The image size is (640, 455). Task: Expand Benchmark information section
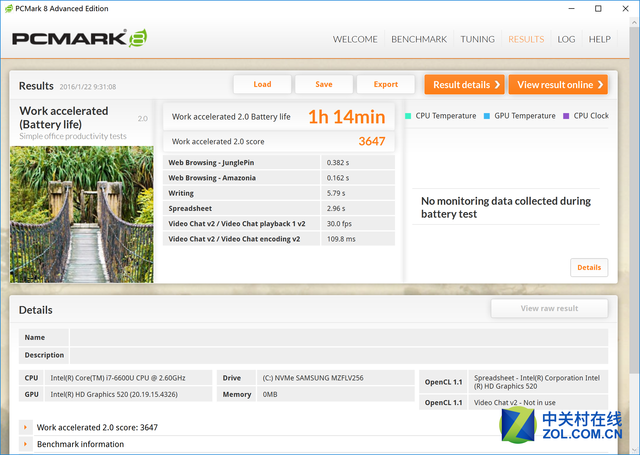click(25, 444)
